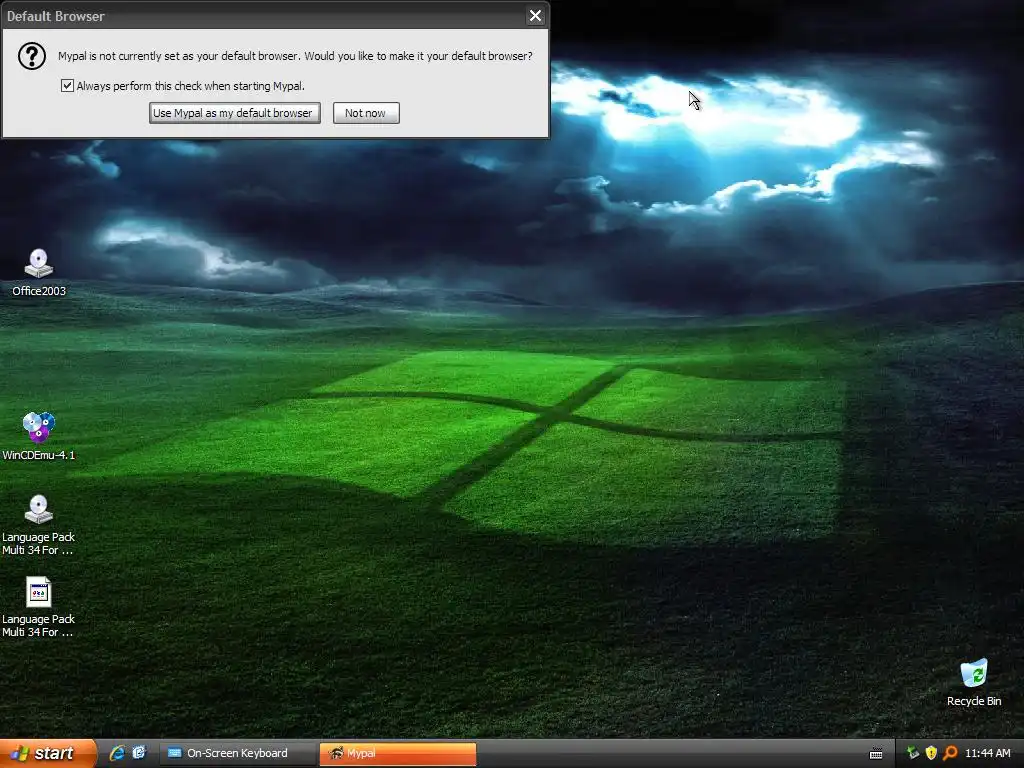Click the safely remove hardware tray icon

coord(913,753)
